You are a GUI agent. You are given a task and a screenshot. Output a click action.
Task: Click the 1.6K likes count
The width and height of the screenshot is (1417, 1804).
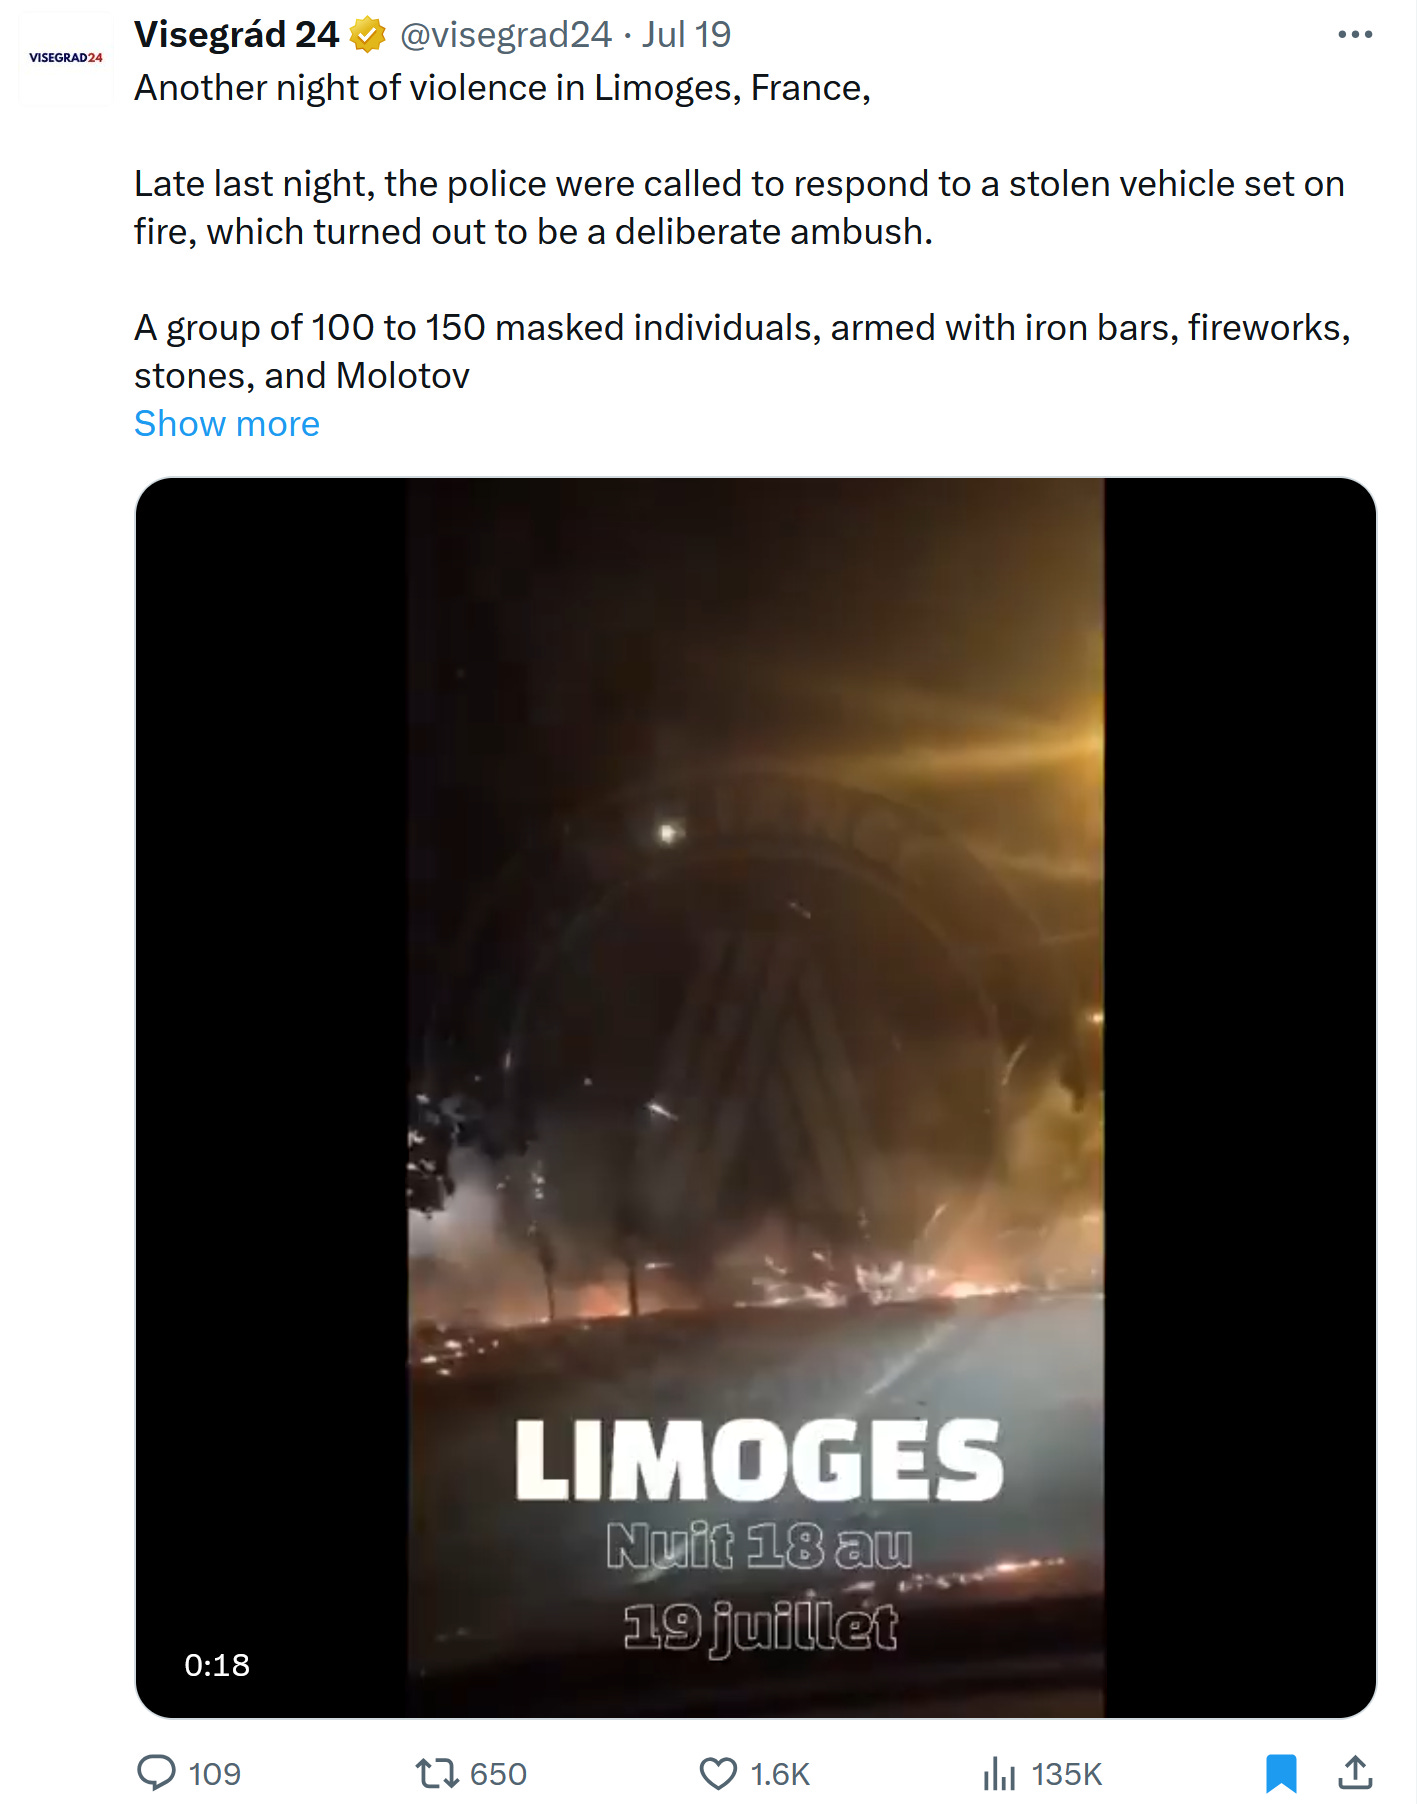pyautogui.click(x=780, y=1774)
